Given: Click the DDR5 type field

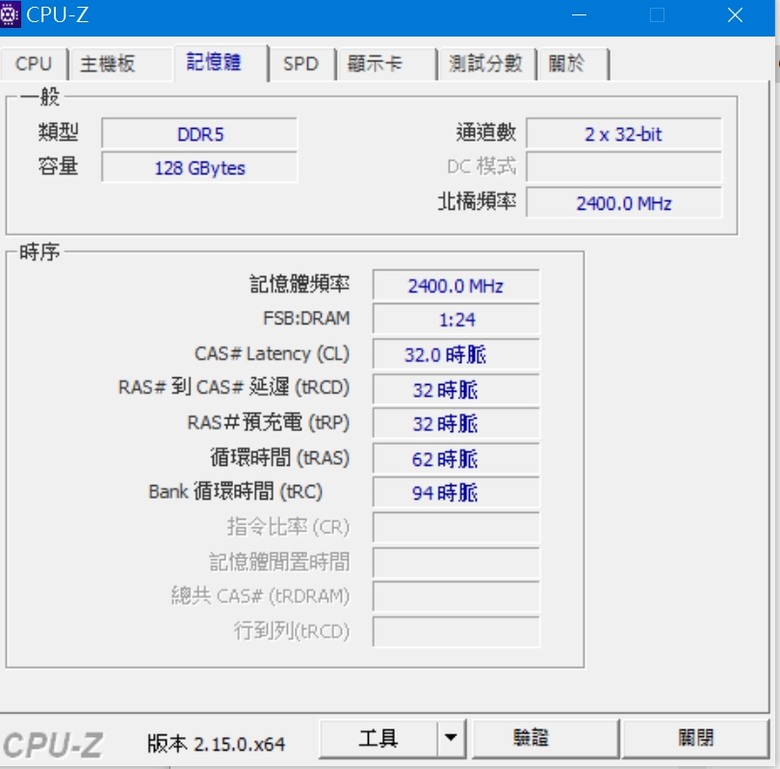Looking at the screenshot, I should pyautogui.click(x=199, y=134).
